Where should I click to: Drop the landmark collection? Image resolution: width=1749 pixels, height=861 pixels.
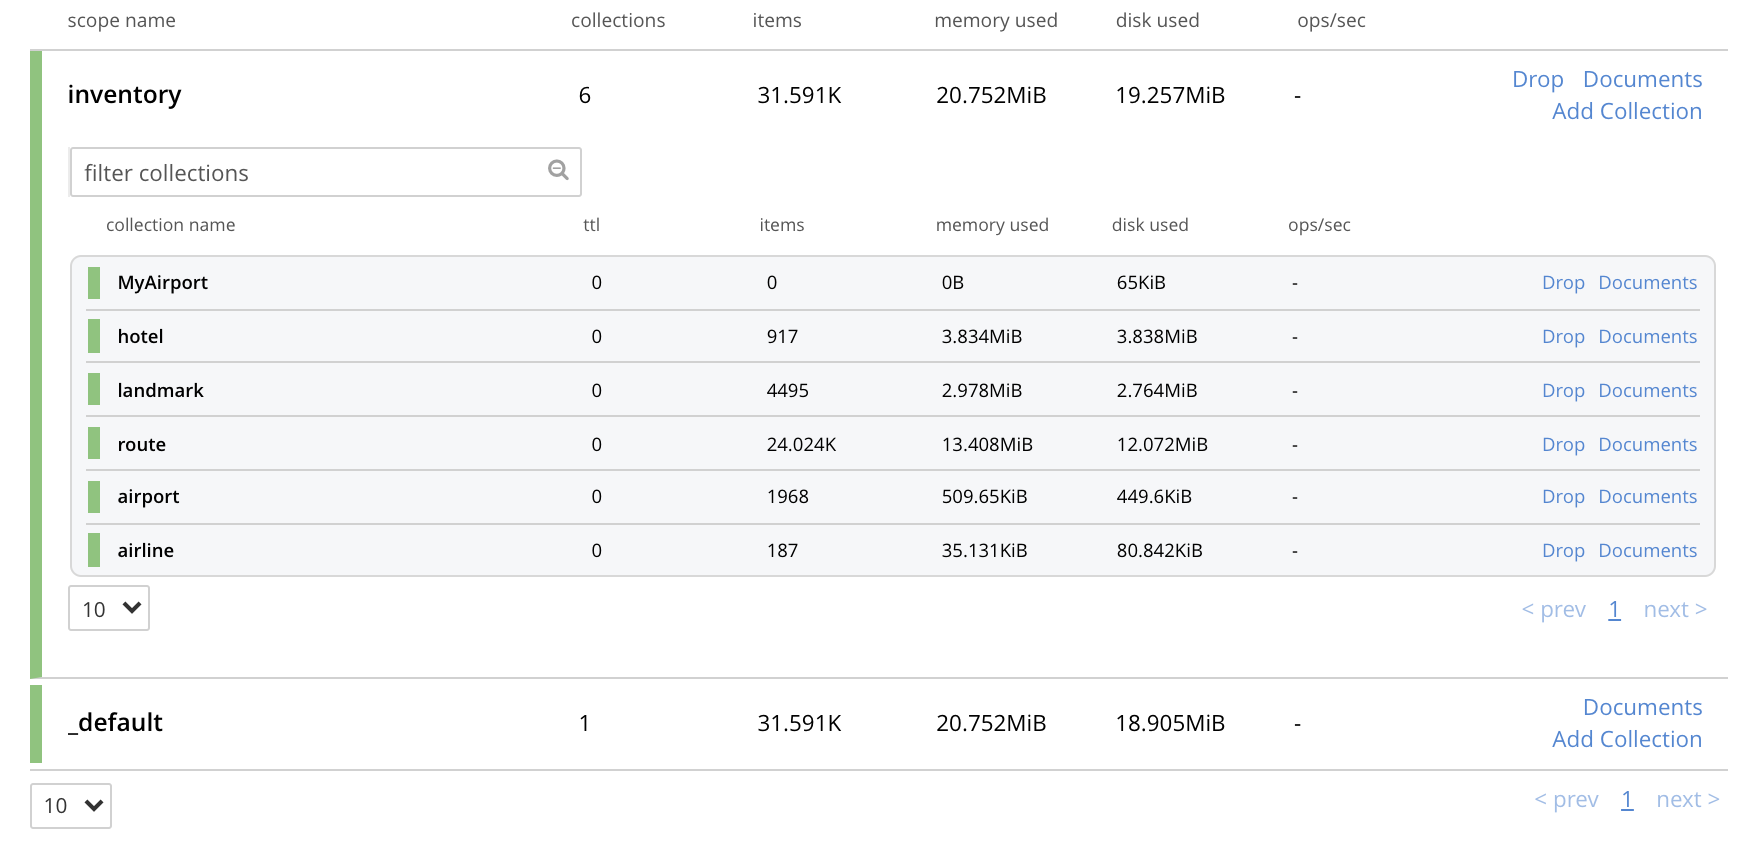1562,391
